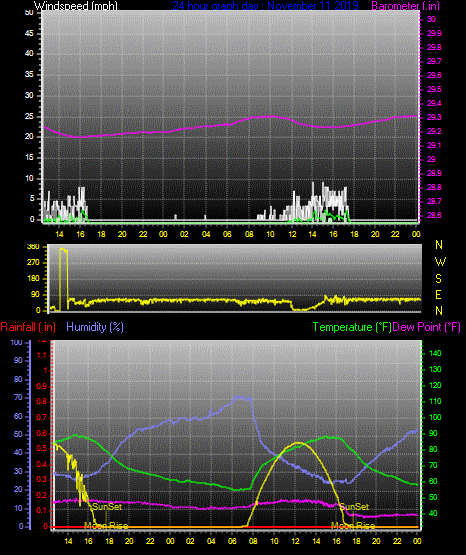Click the "Humidity (%)" legend label

point(95,327)
